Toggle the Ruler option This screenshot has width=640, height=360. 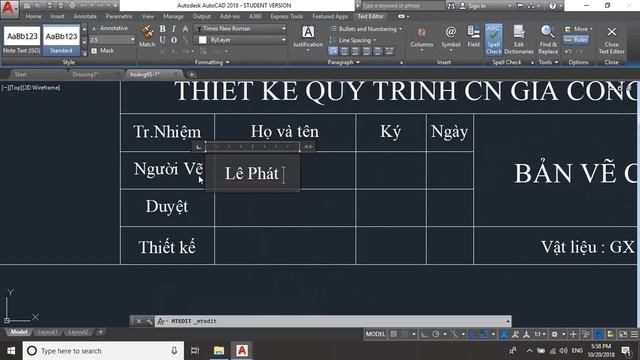[576, 40]
